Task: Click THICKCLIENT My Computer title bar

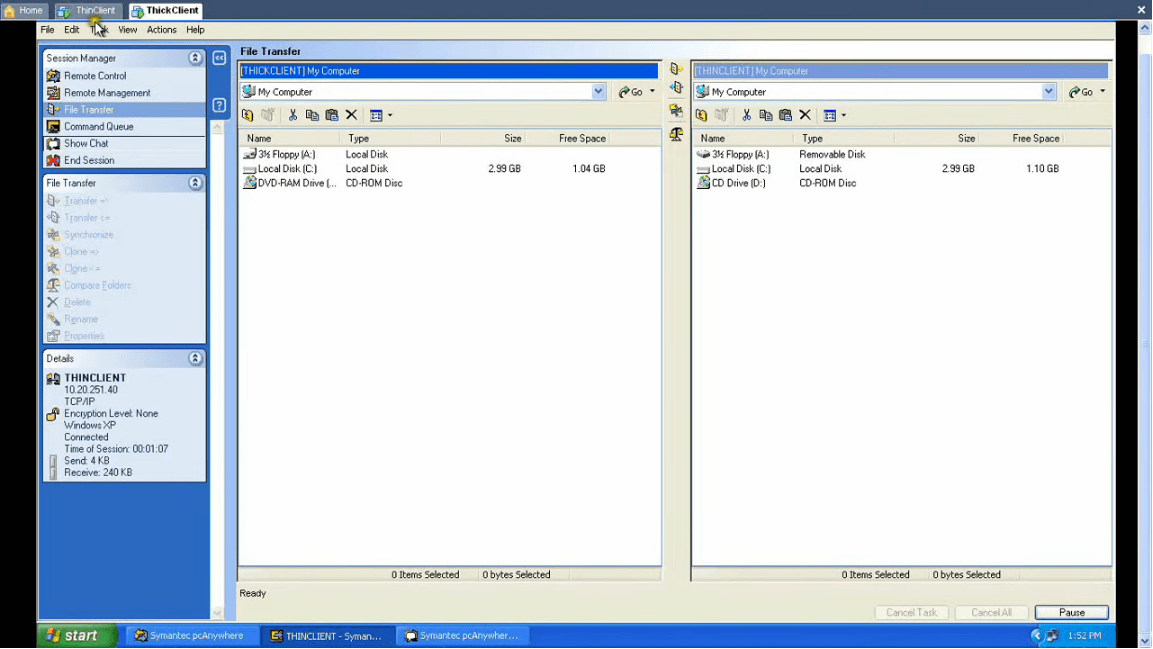Action: point(449,71)
